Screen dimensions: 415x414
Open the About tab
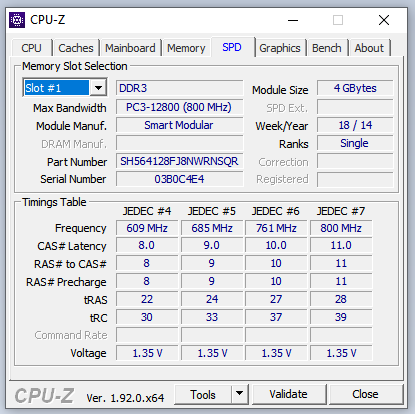coord(369,48)
